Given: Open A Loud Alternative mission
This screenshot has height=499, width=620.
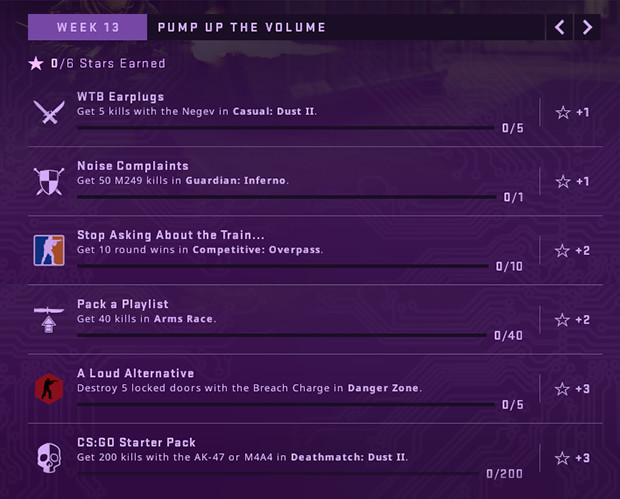Looking at the screenshot, I should point(136,373).
